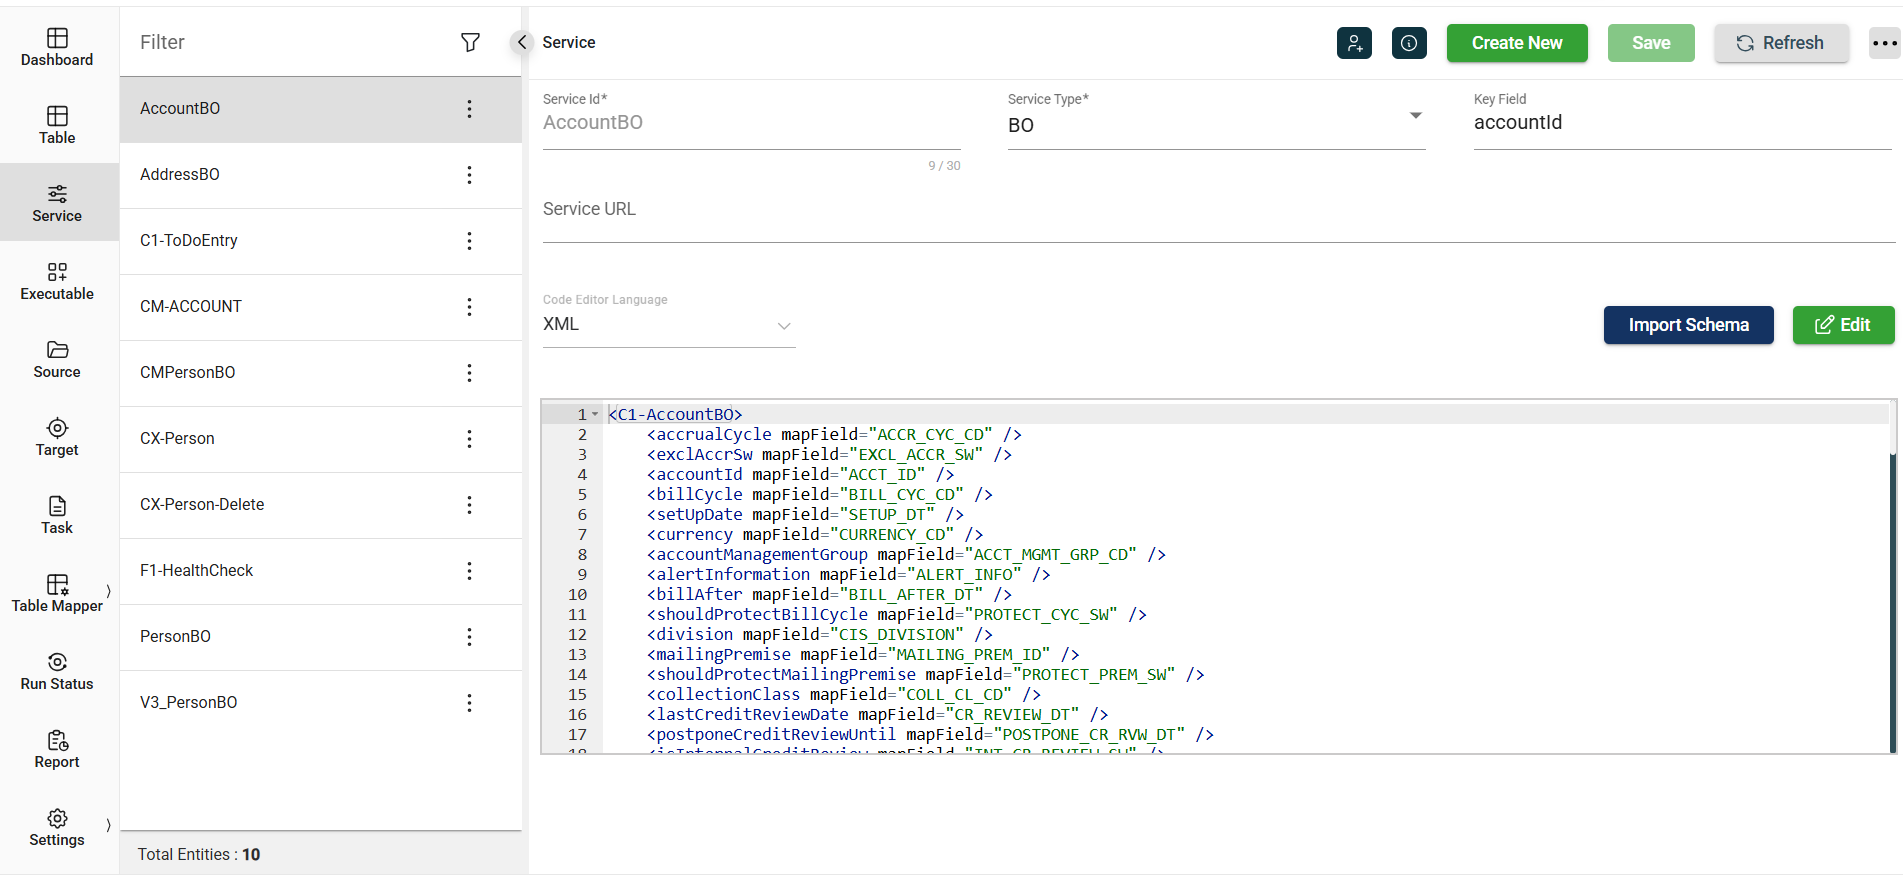Click the Import Schema button

[1688, 325]
